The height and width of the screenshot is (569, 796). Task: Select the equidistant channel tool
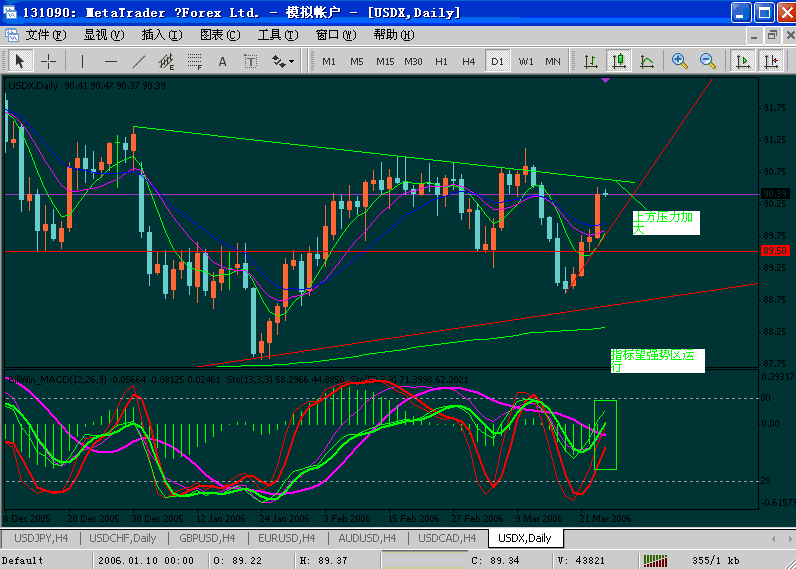click(166, 61)
